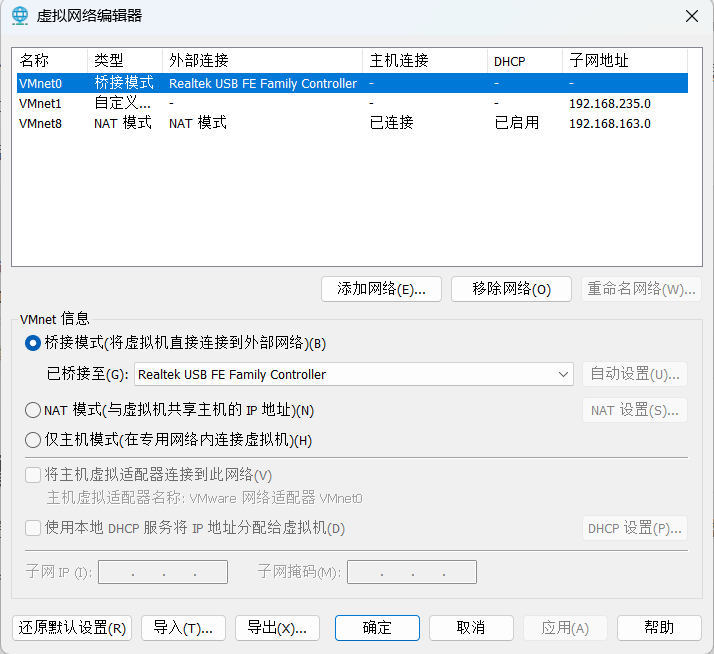Click the 子网 IP input field
This screenshot has width=714, height=654.
tap(163, 572)
